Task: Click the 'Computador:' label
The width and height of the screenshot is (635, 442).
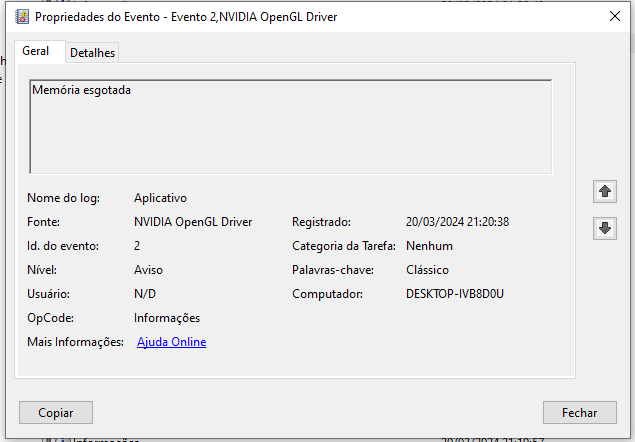Action: pyautogui.click(x=327, y=294)
